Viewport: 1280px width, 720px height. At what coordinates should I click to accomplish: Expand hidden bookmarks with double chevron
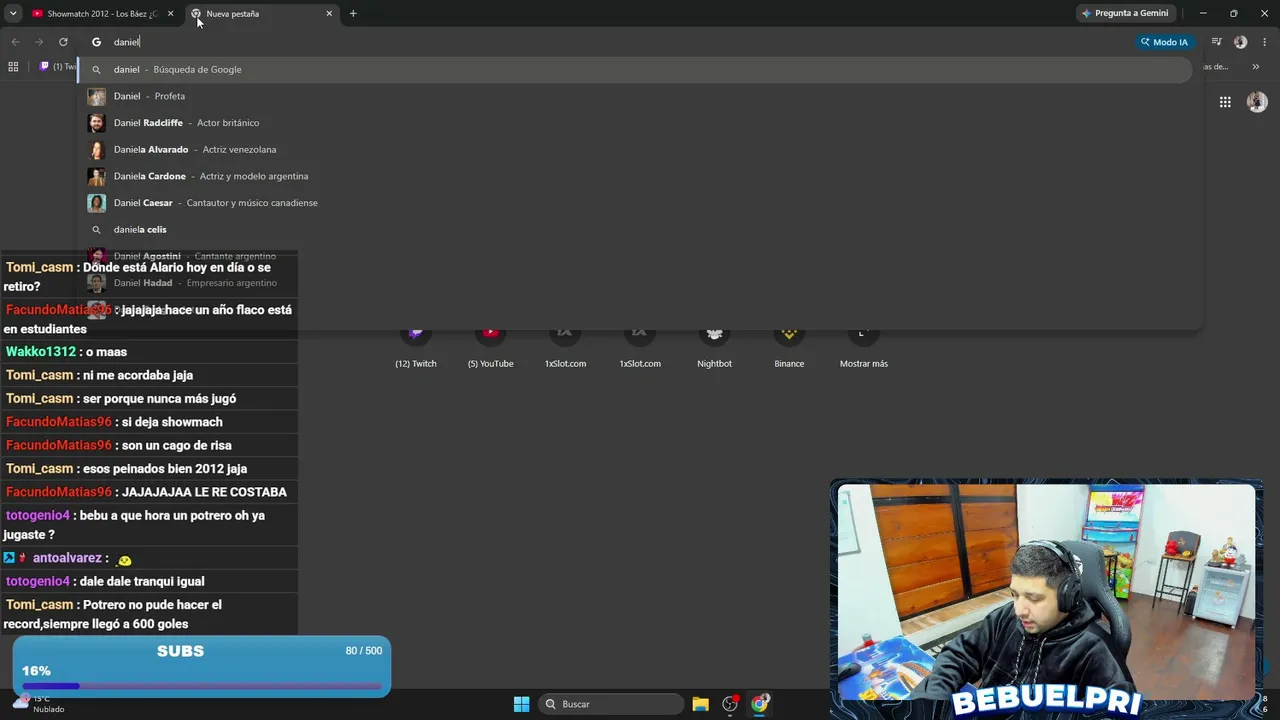coord(1256,67)
